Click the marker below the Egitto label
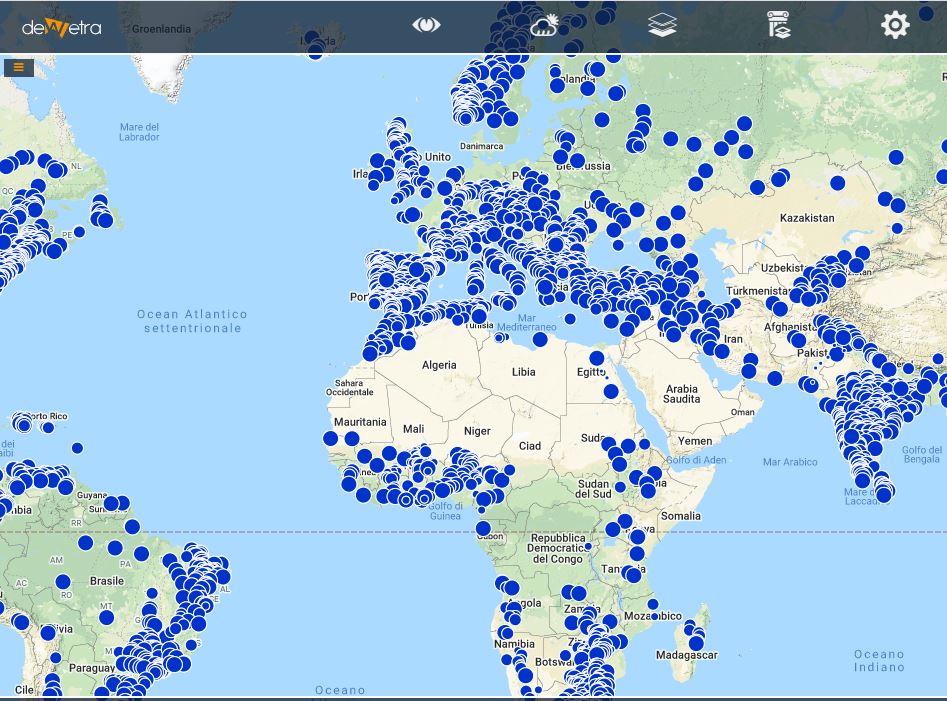The width and height of the screenshot is (947, 701). pos(611,391)
